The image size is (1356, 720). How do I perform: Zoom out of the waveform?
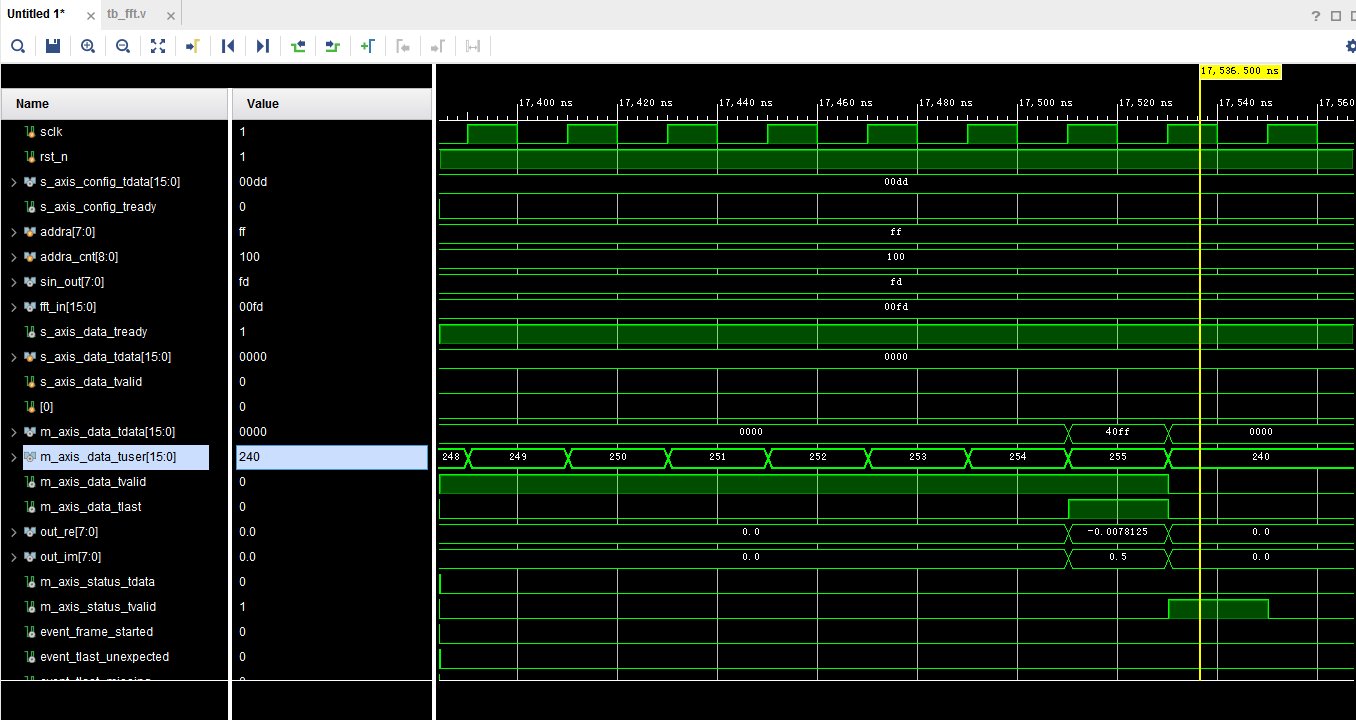pyautogui.click(x=123, y=46)
